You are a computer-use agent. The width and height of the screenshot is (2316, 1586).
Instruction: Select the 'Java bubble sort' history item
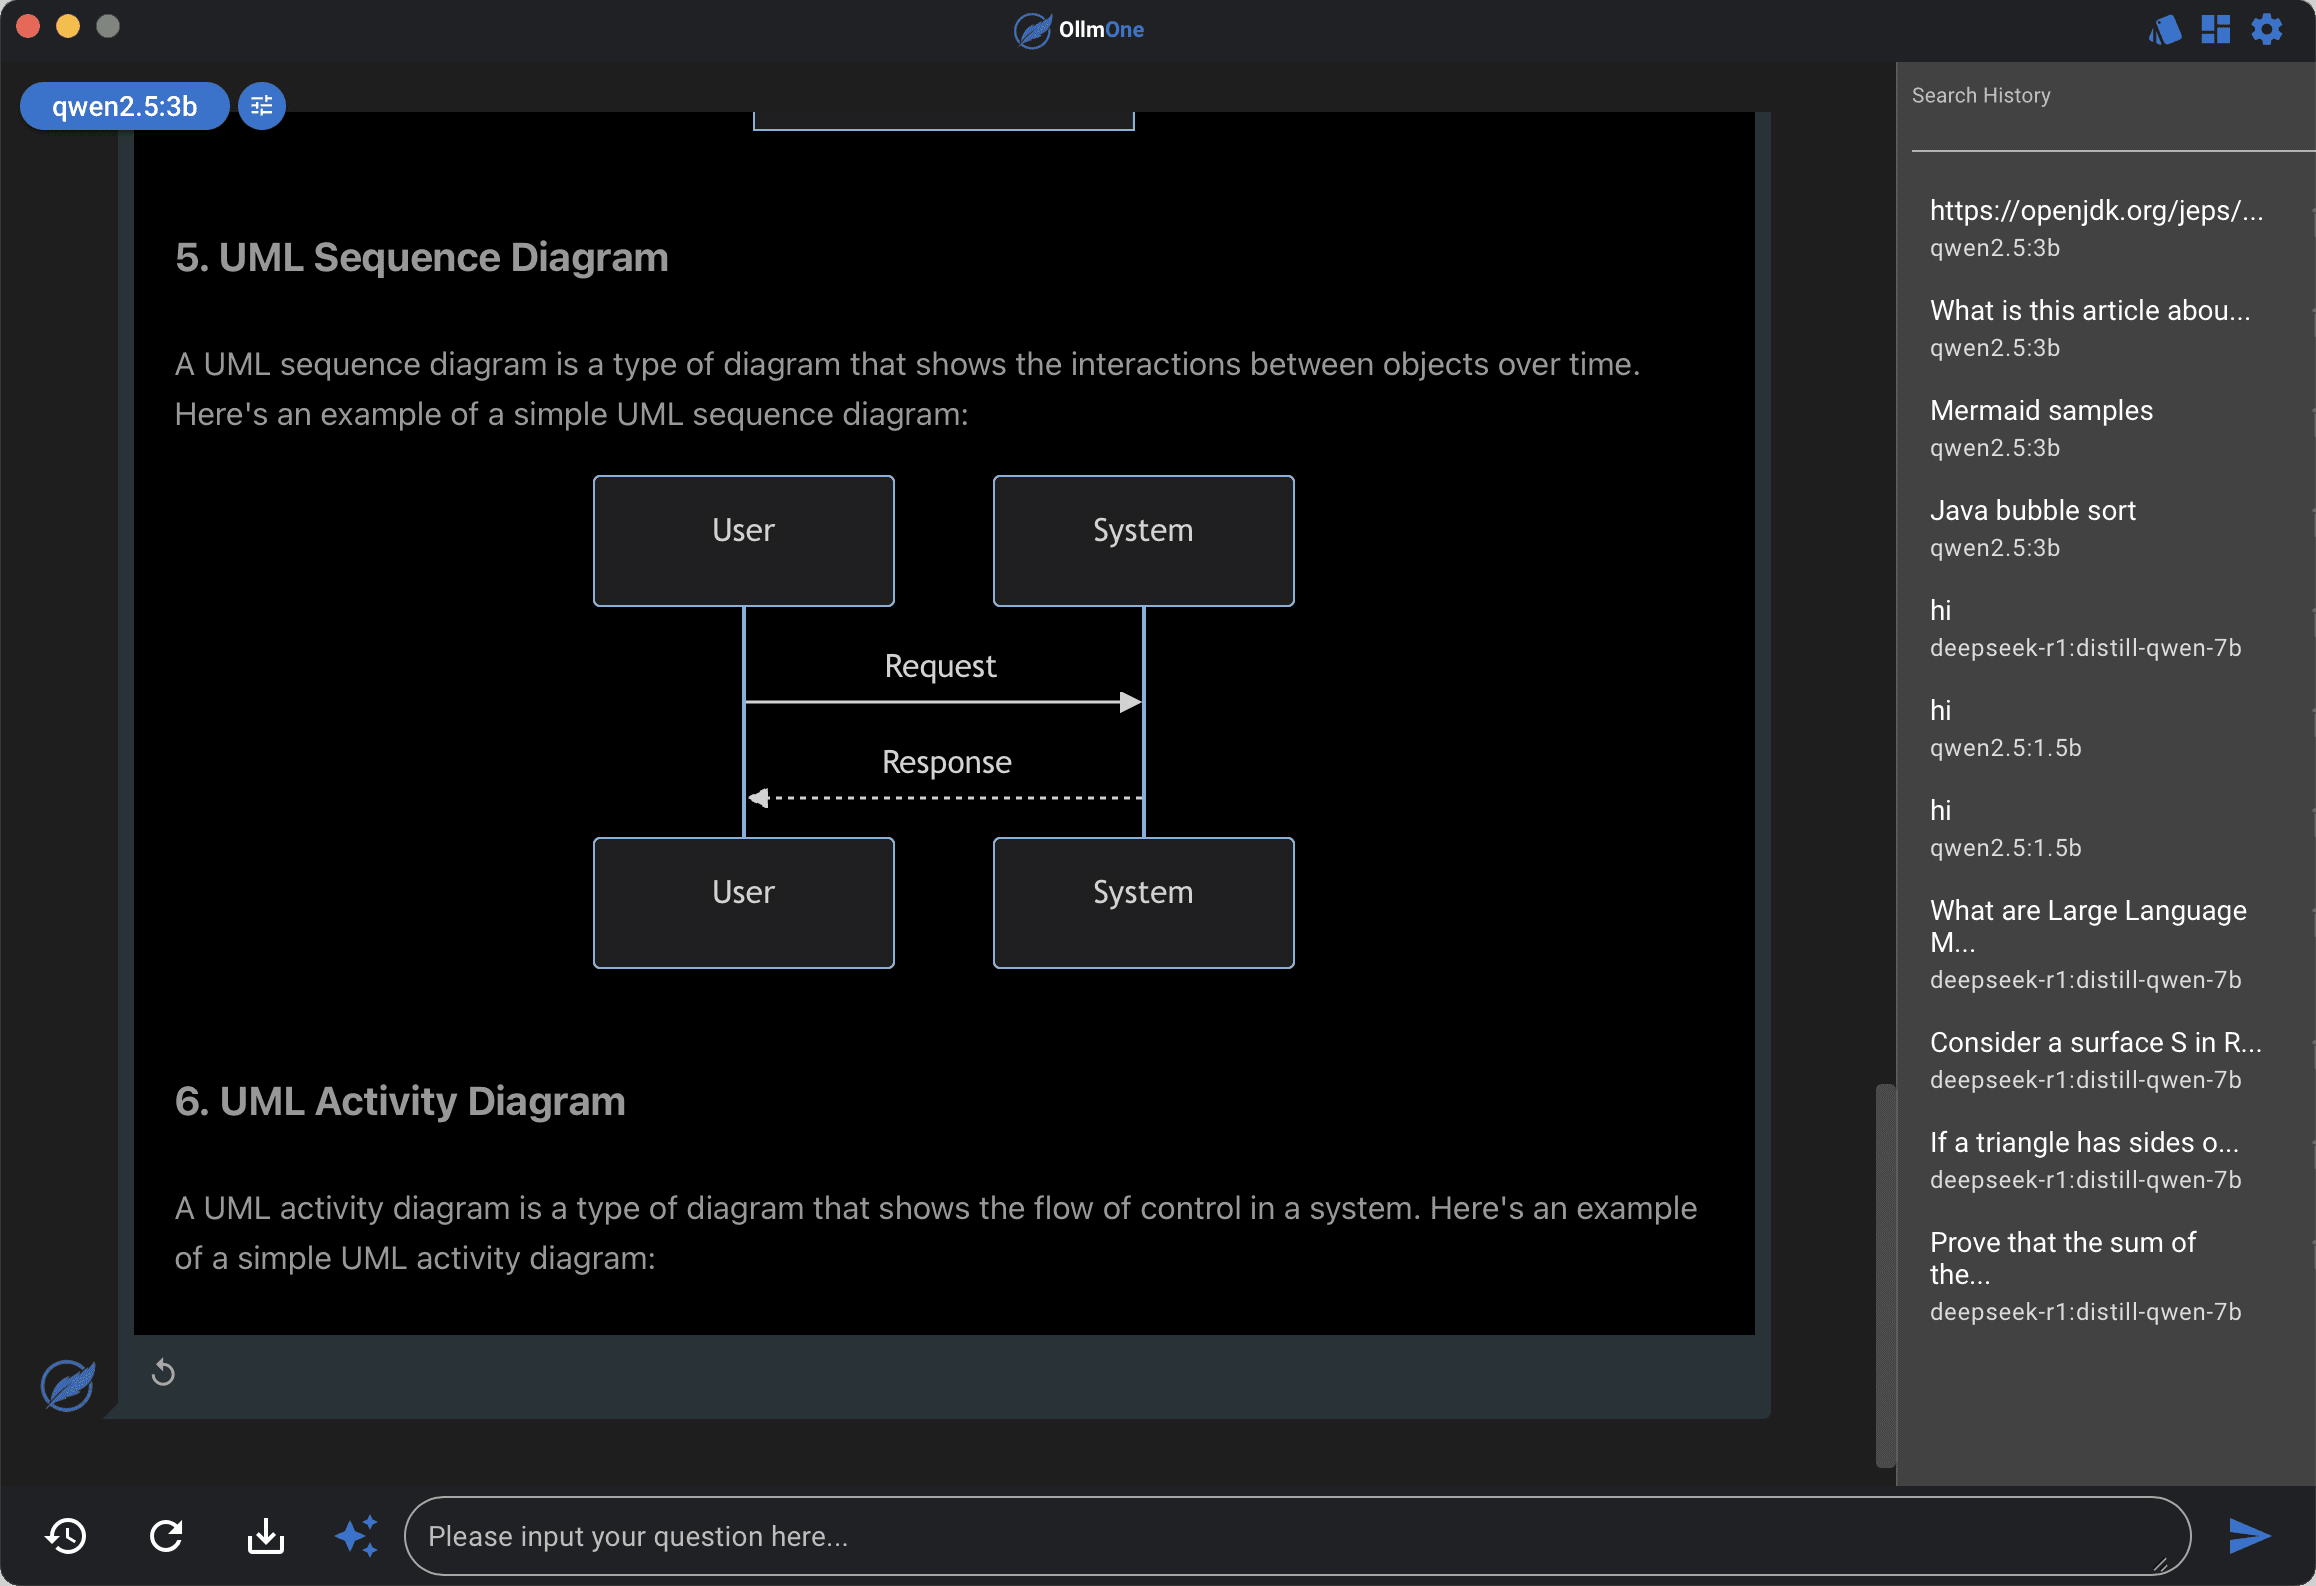point(2032,510)
